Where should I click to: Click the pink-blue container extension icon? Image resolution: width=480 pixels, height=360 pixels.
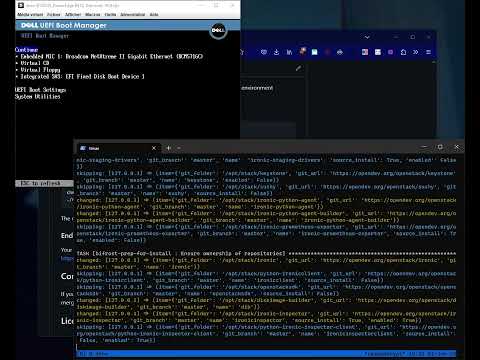365,52
